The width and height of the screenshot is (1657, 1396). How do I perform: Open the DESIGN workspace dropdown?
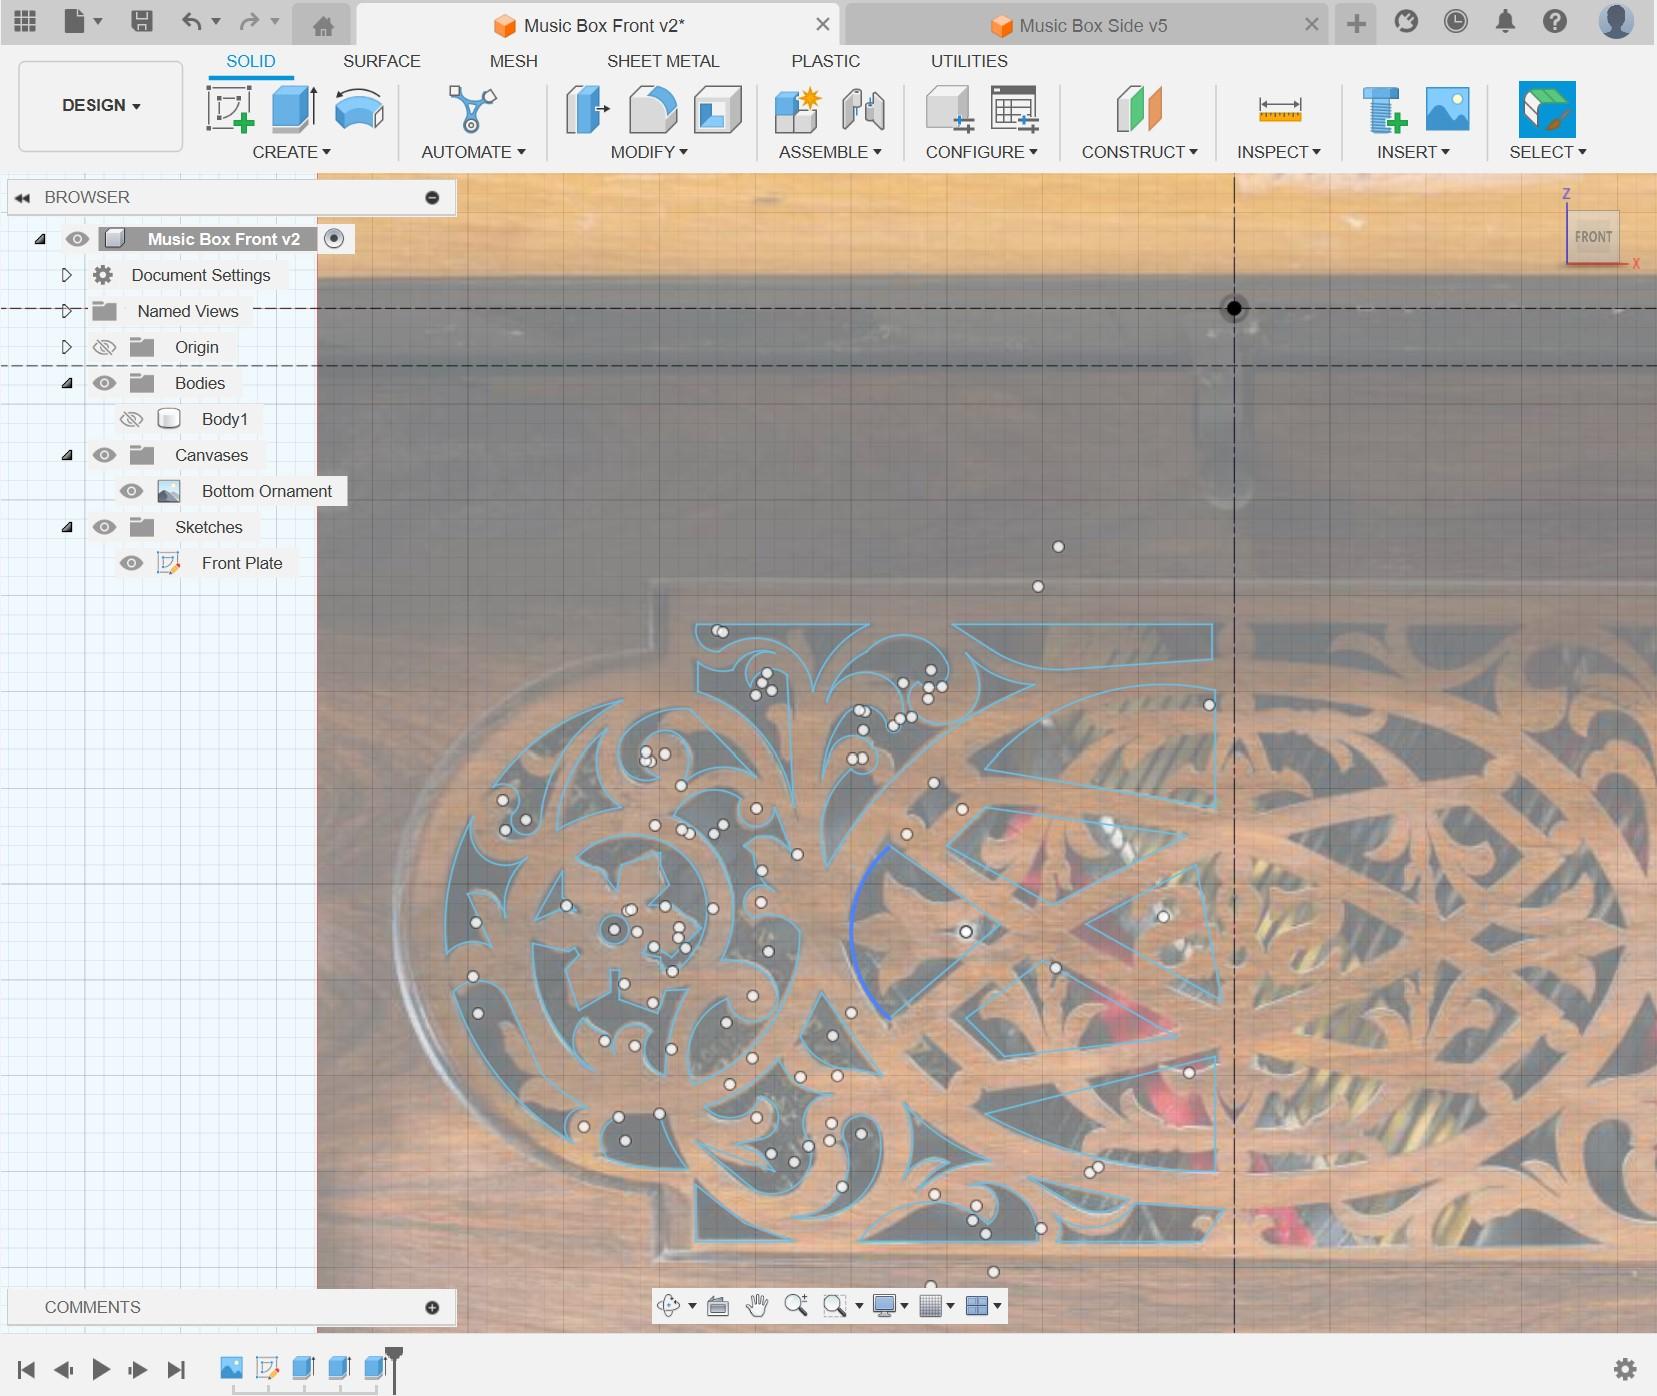[x=98, y=105]
